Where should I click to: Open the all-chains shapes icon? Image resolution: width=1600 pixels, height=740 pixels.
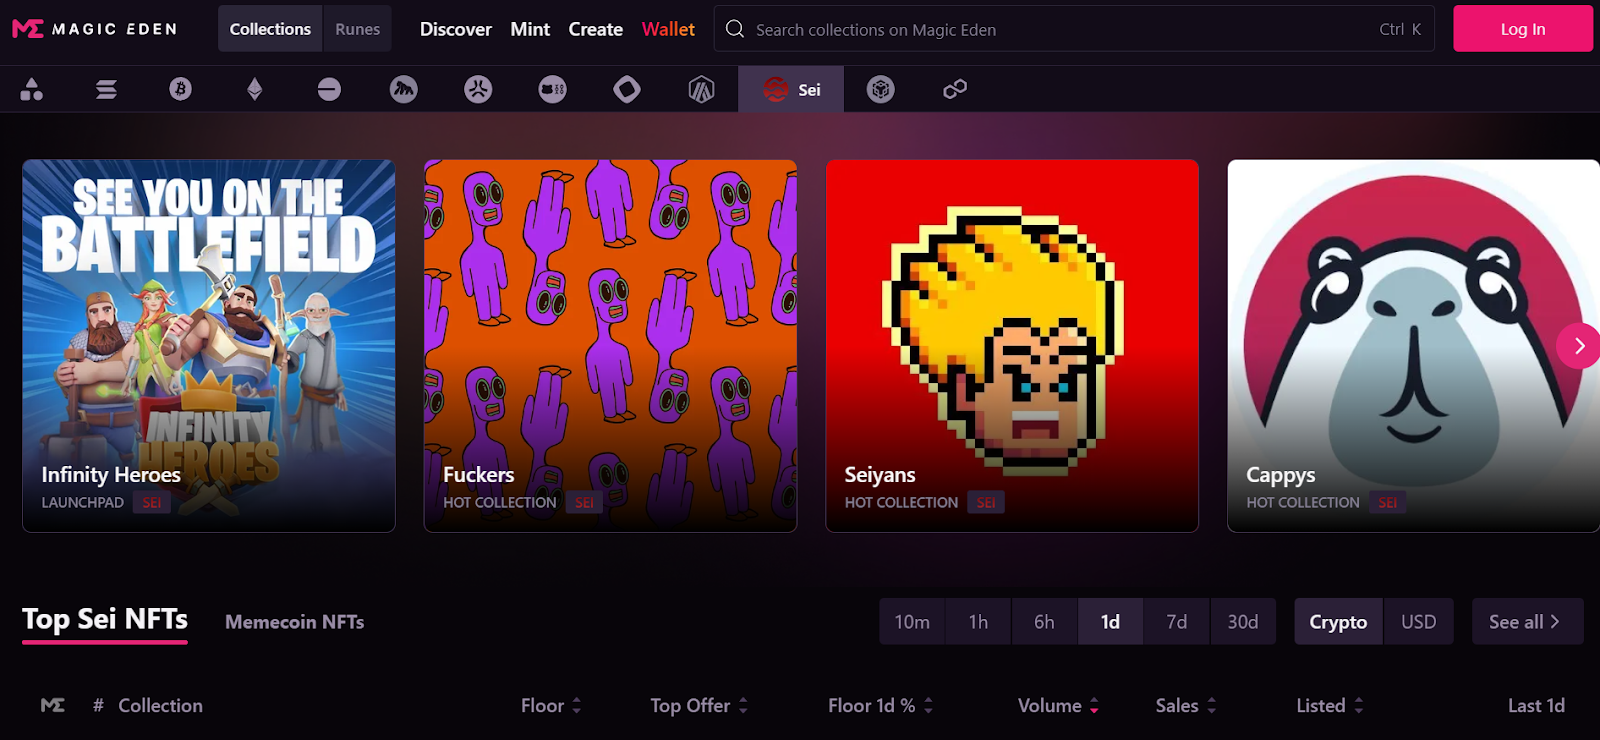pyautogui.click(x=32, y=90)
